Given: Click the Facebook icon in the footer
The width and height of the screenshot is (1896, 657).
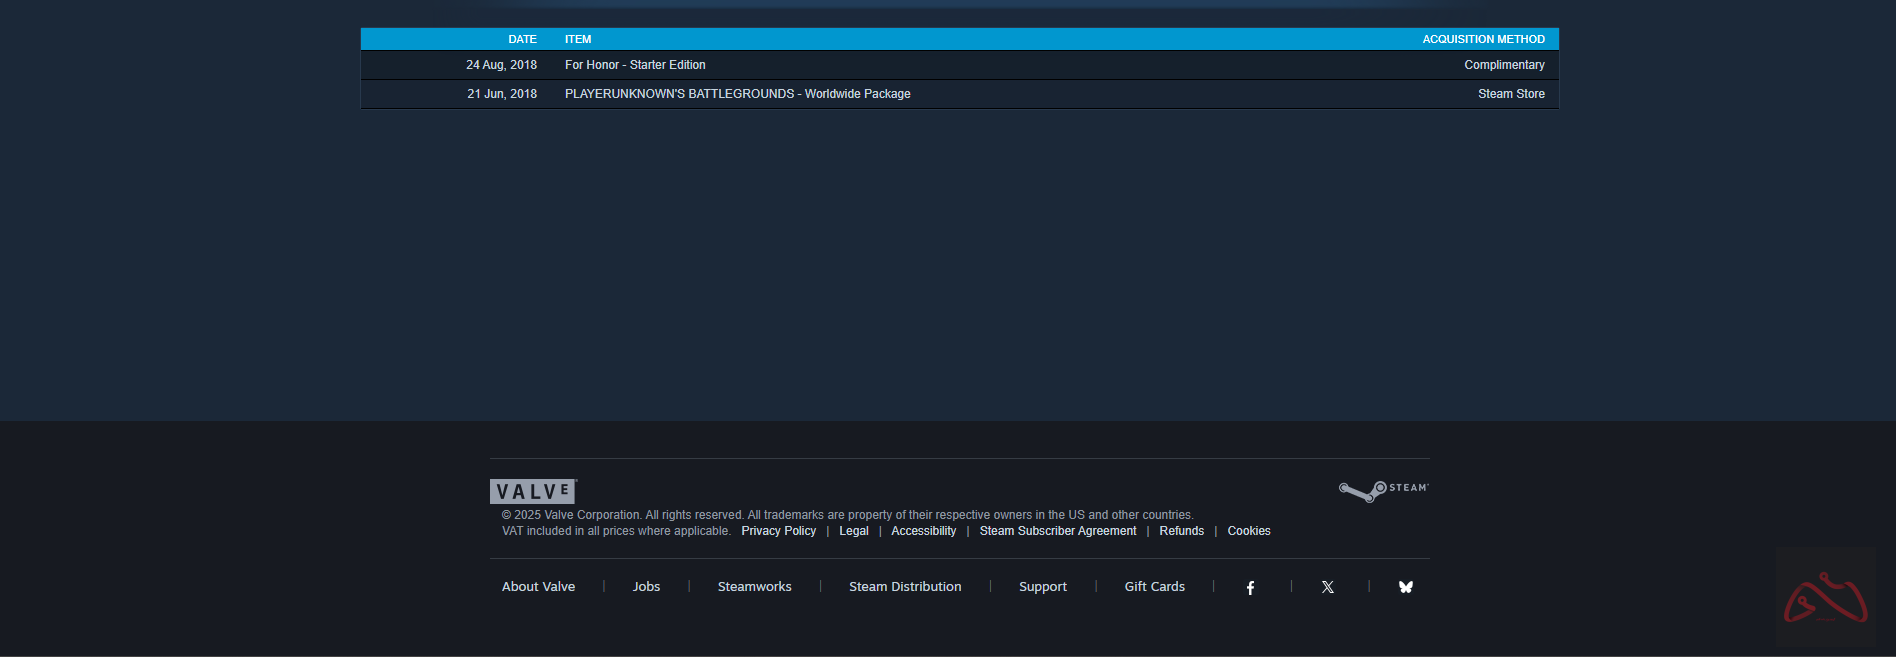Looking at the screenshot, I should (x=1250, y=588).
